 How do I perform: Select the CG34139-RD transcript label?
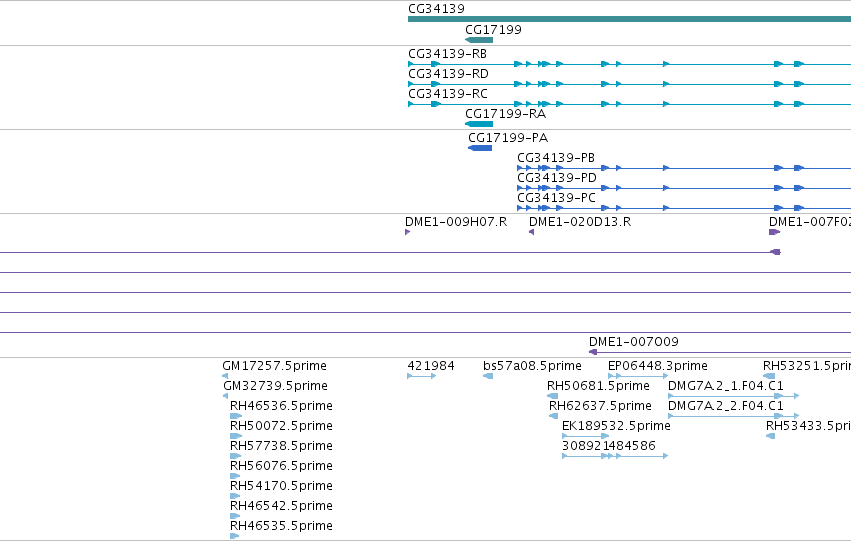tap(448, 74)
